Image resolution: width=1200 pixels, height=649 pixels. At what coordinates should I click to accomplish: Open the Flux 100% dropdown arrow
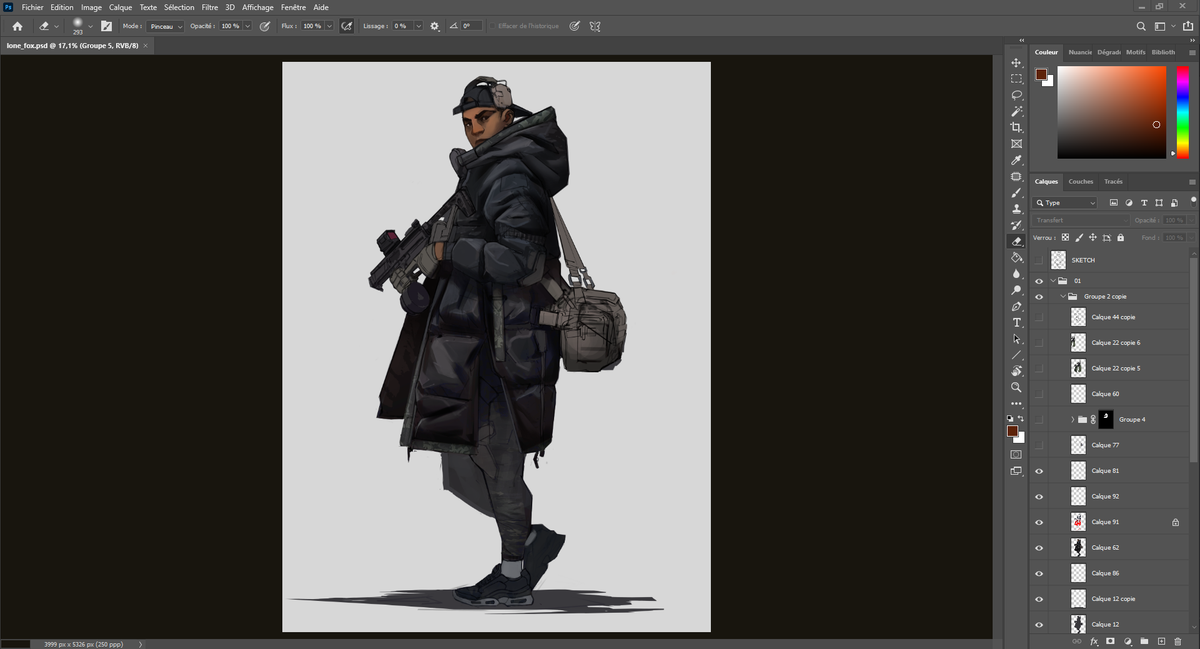pyautogui.click(x=329, y=26)
